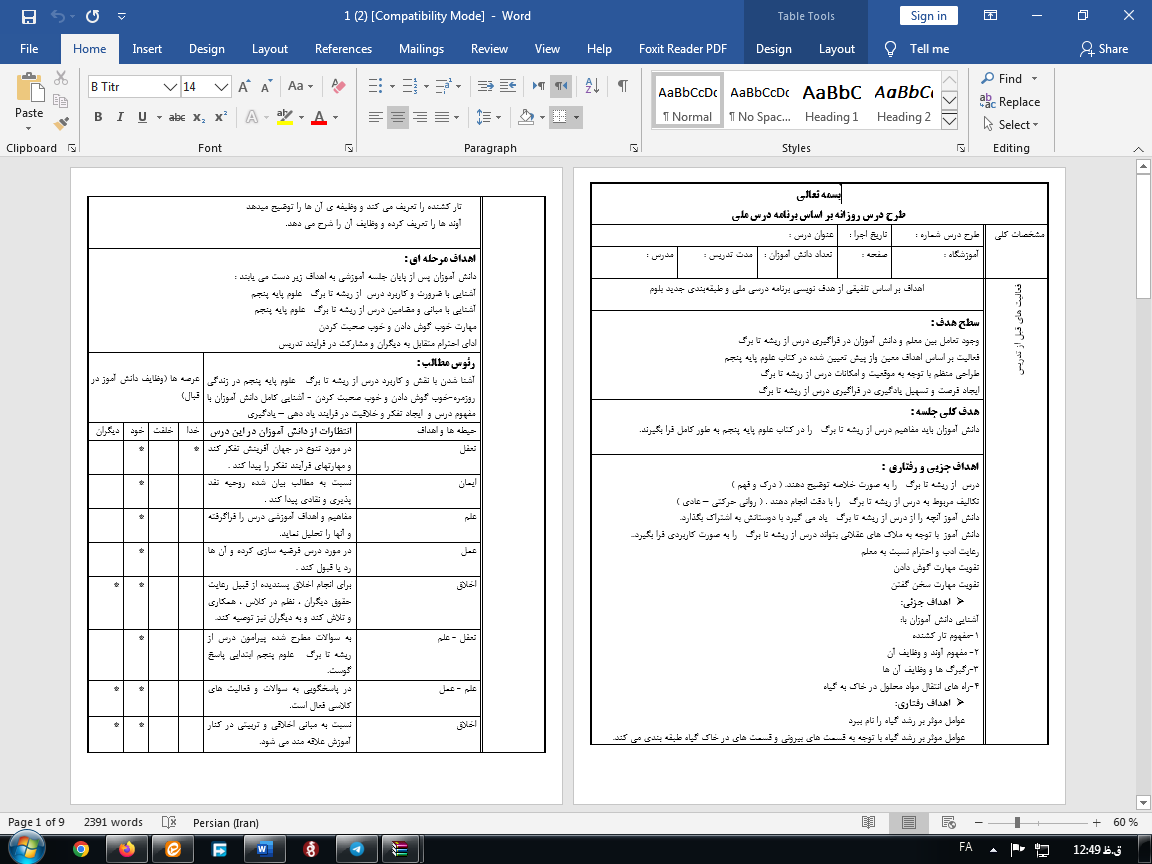The image size is (1152, 864).
Task: Expand the Styles gallery More arrow
Action: (x=949, y=121)
